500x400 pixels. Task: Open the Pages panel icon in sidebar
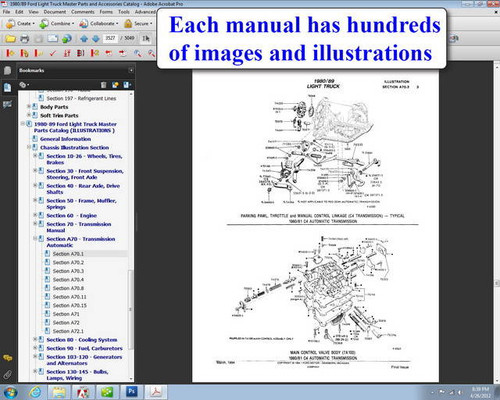click(x=7, y=70)
